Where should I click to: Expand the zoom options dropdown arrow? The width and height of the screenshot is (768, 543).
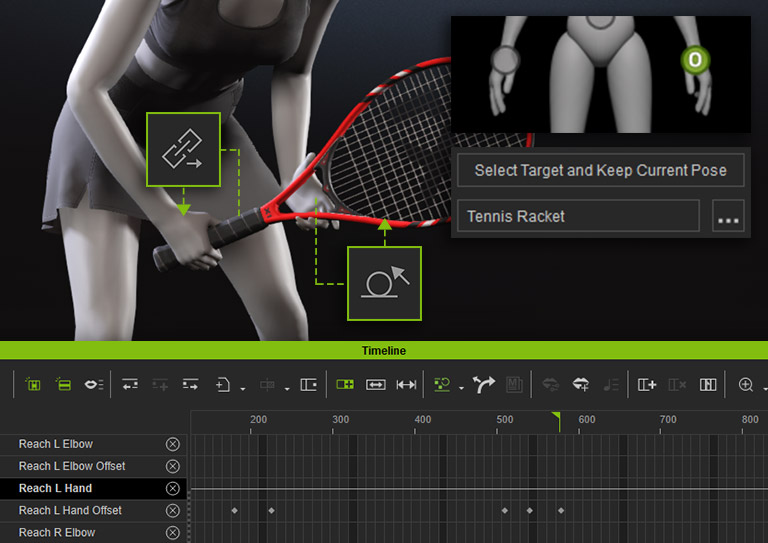[x=764, y=387]
